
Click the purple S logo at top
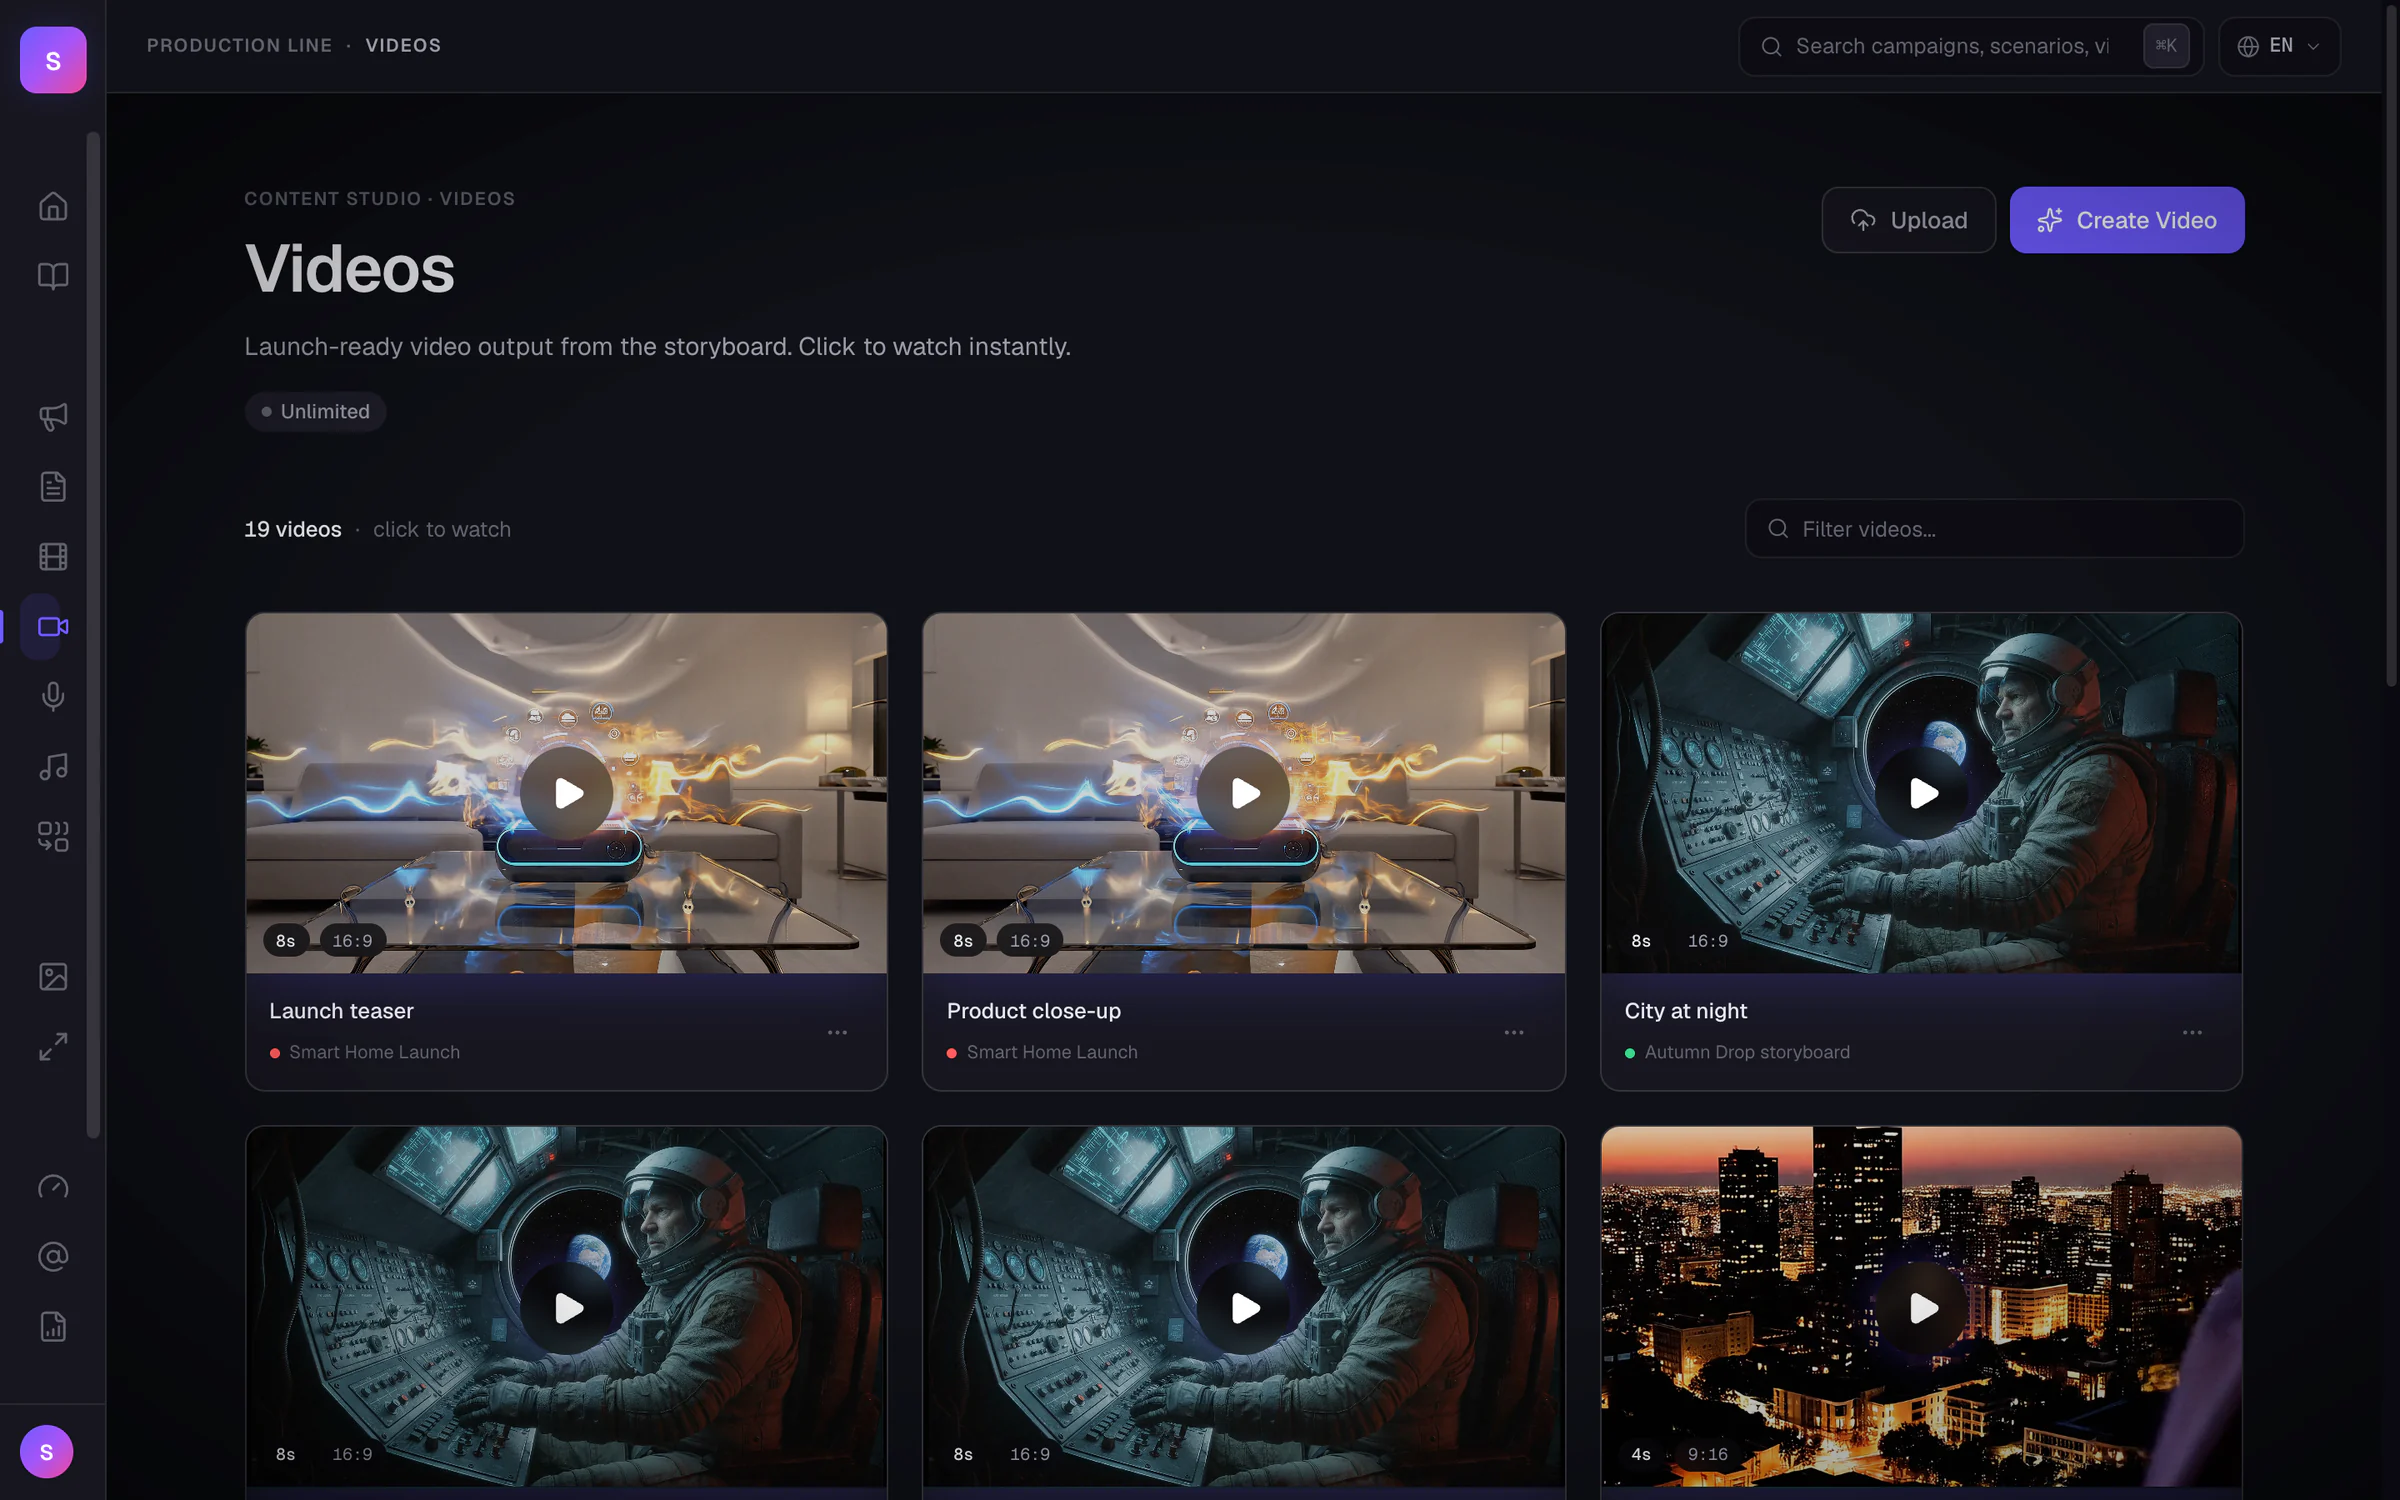pyautogui.click(x=53, y=60)
